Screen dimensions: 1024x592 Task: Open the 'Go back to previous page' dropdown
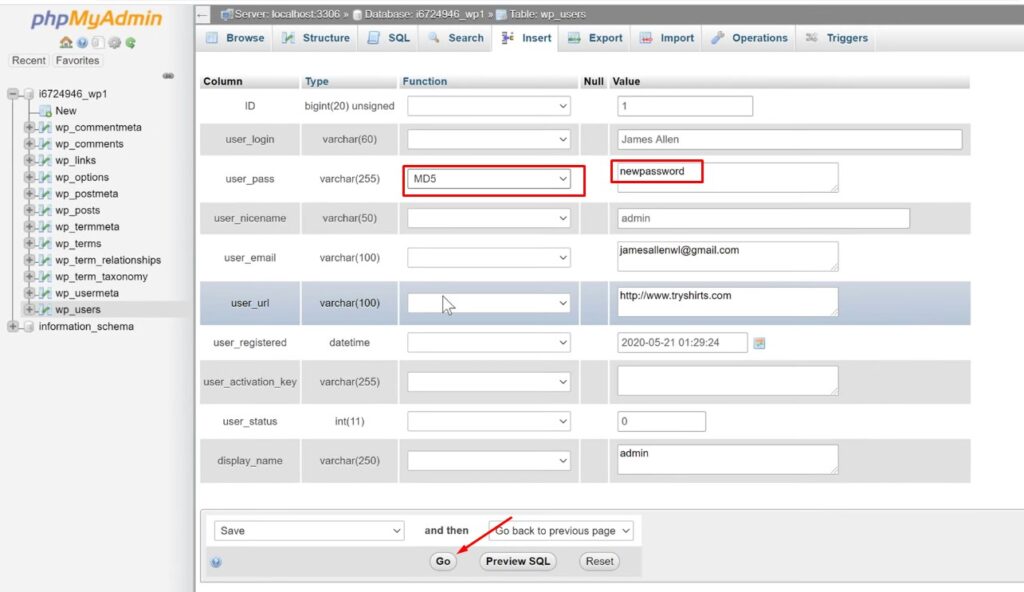(560, 530)
